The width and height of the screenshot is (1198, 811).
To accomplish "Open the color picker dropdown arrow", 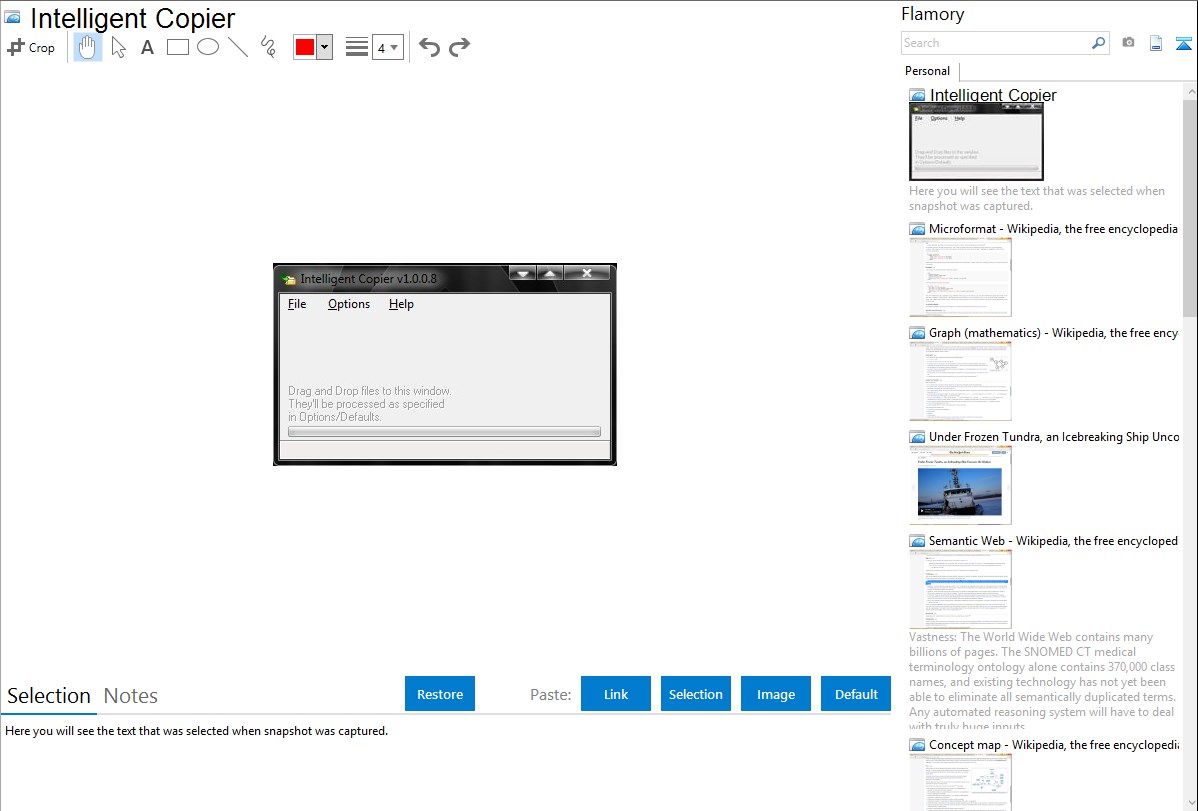I will (325, 47).
